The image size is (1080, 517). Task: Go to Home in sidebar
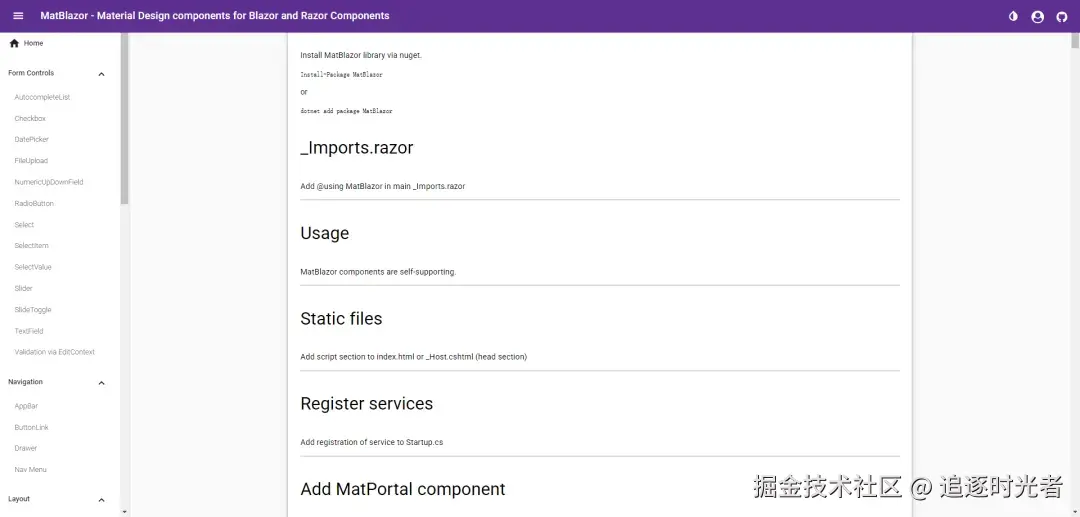point(33,43)
